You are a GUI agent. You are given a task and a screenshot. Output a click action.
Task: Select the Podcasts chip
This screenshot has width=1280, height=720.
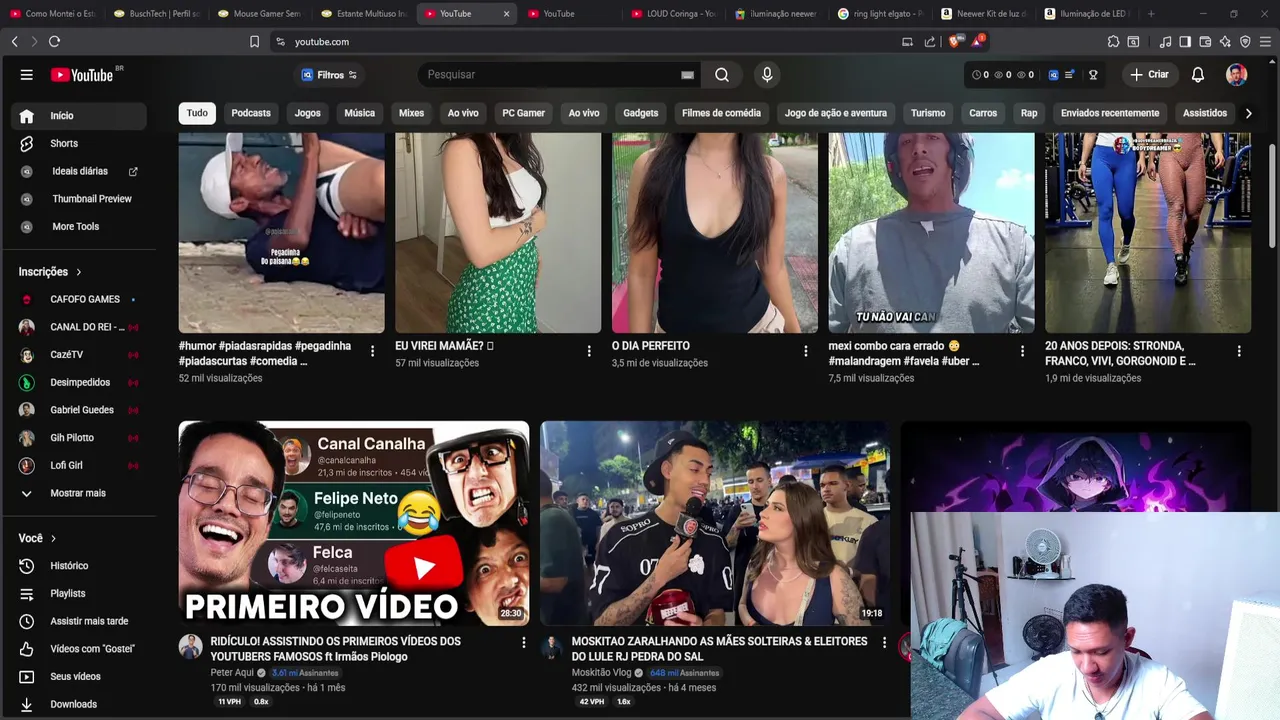(x=251, y=113)
